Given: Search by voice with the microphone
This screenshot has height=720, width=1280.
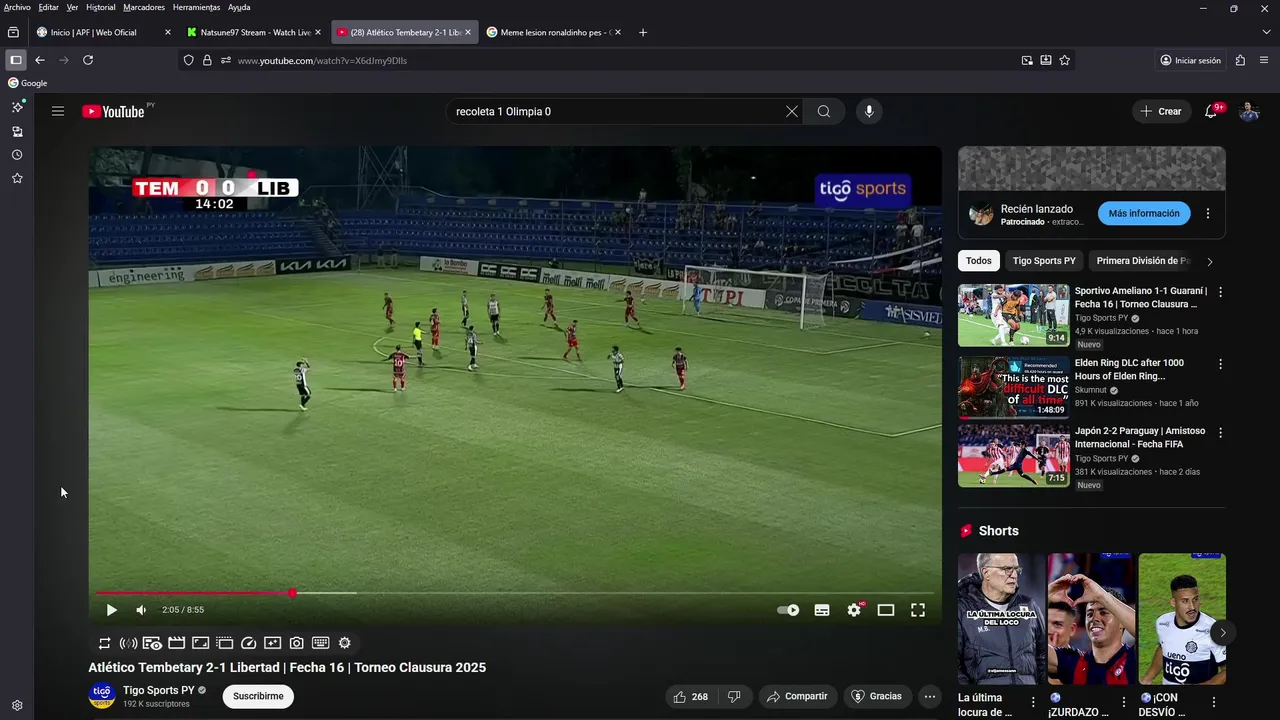Looking at the screenshot, I should point(869,111).
